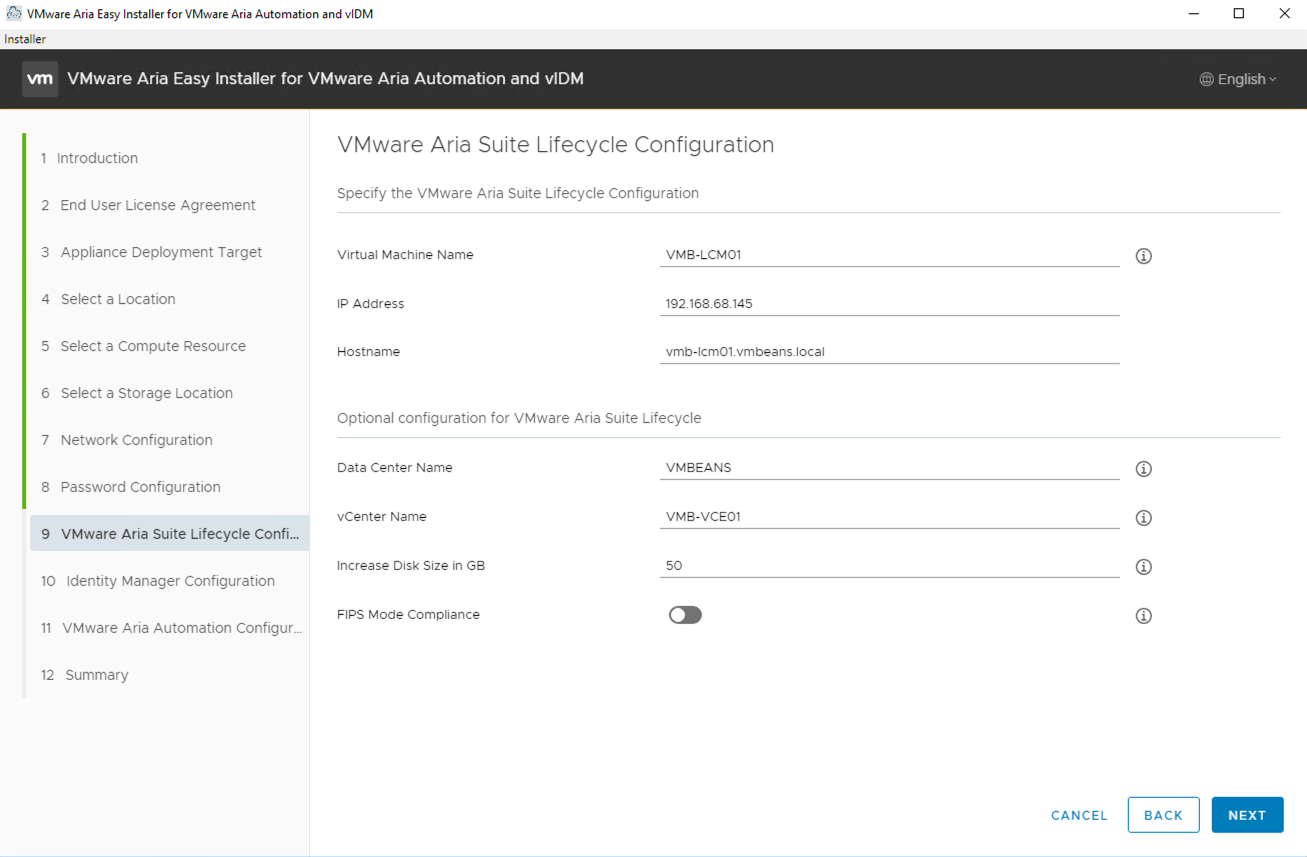Click the 'Increase Disk Size in GB' label

[x=411, y=566]
